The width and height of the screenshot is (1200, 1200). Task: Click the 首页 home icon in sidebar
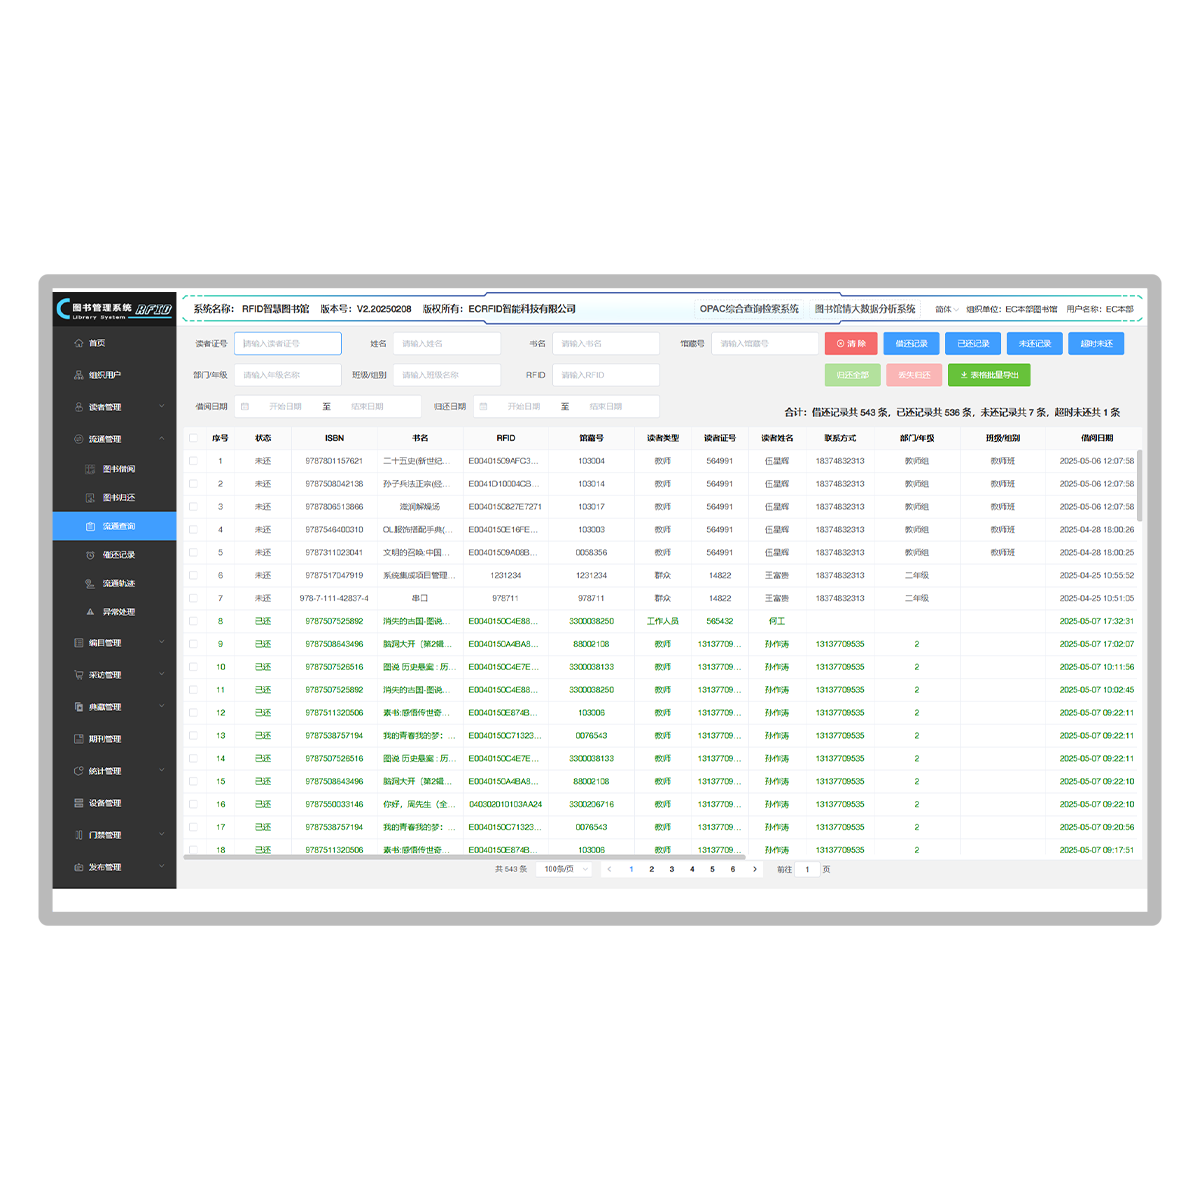(x=79, y=343)
